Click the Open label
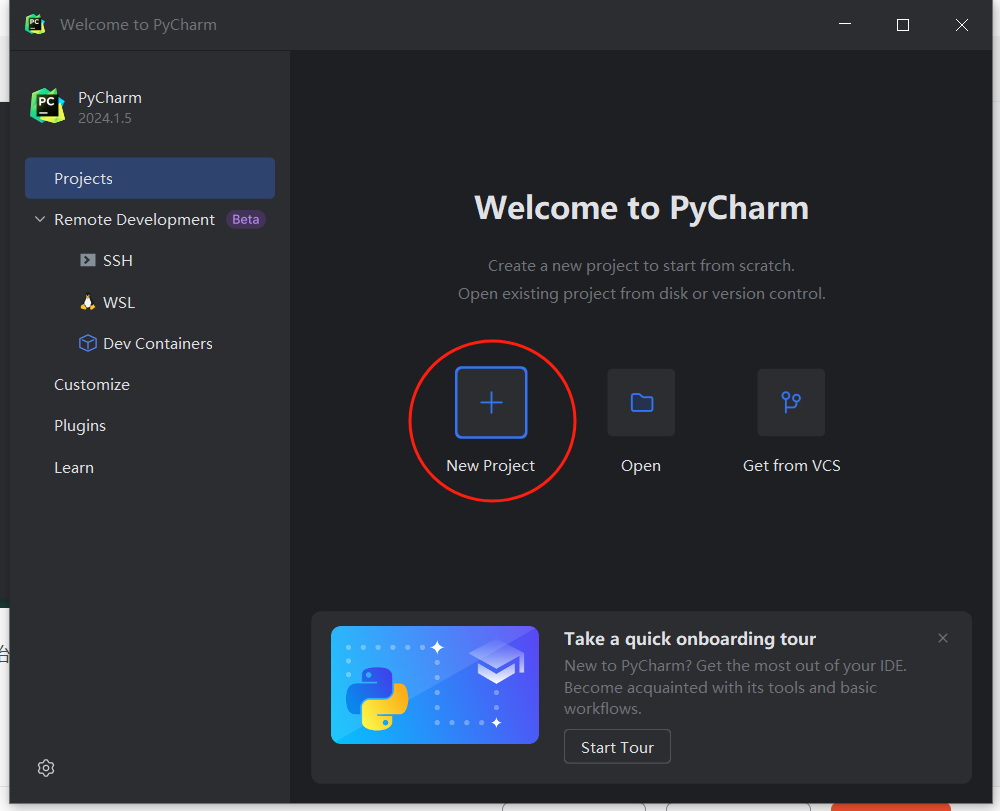This screenshot has width=1000, height=811. click(641, 465)
